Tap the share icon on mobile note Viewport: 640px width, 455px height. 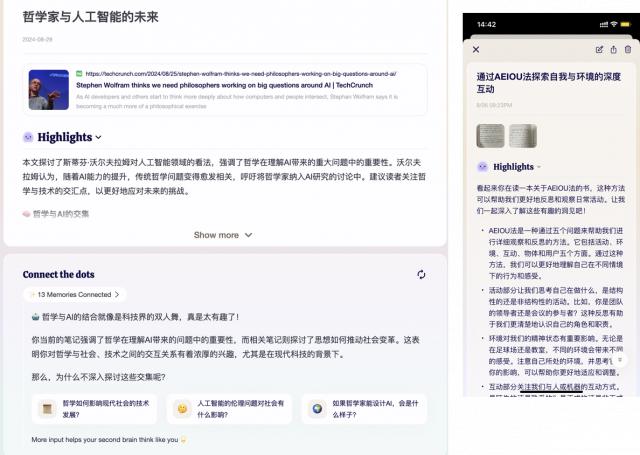point(613,49)
